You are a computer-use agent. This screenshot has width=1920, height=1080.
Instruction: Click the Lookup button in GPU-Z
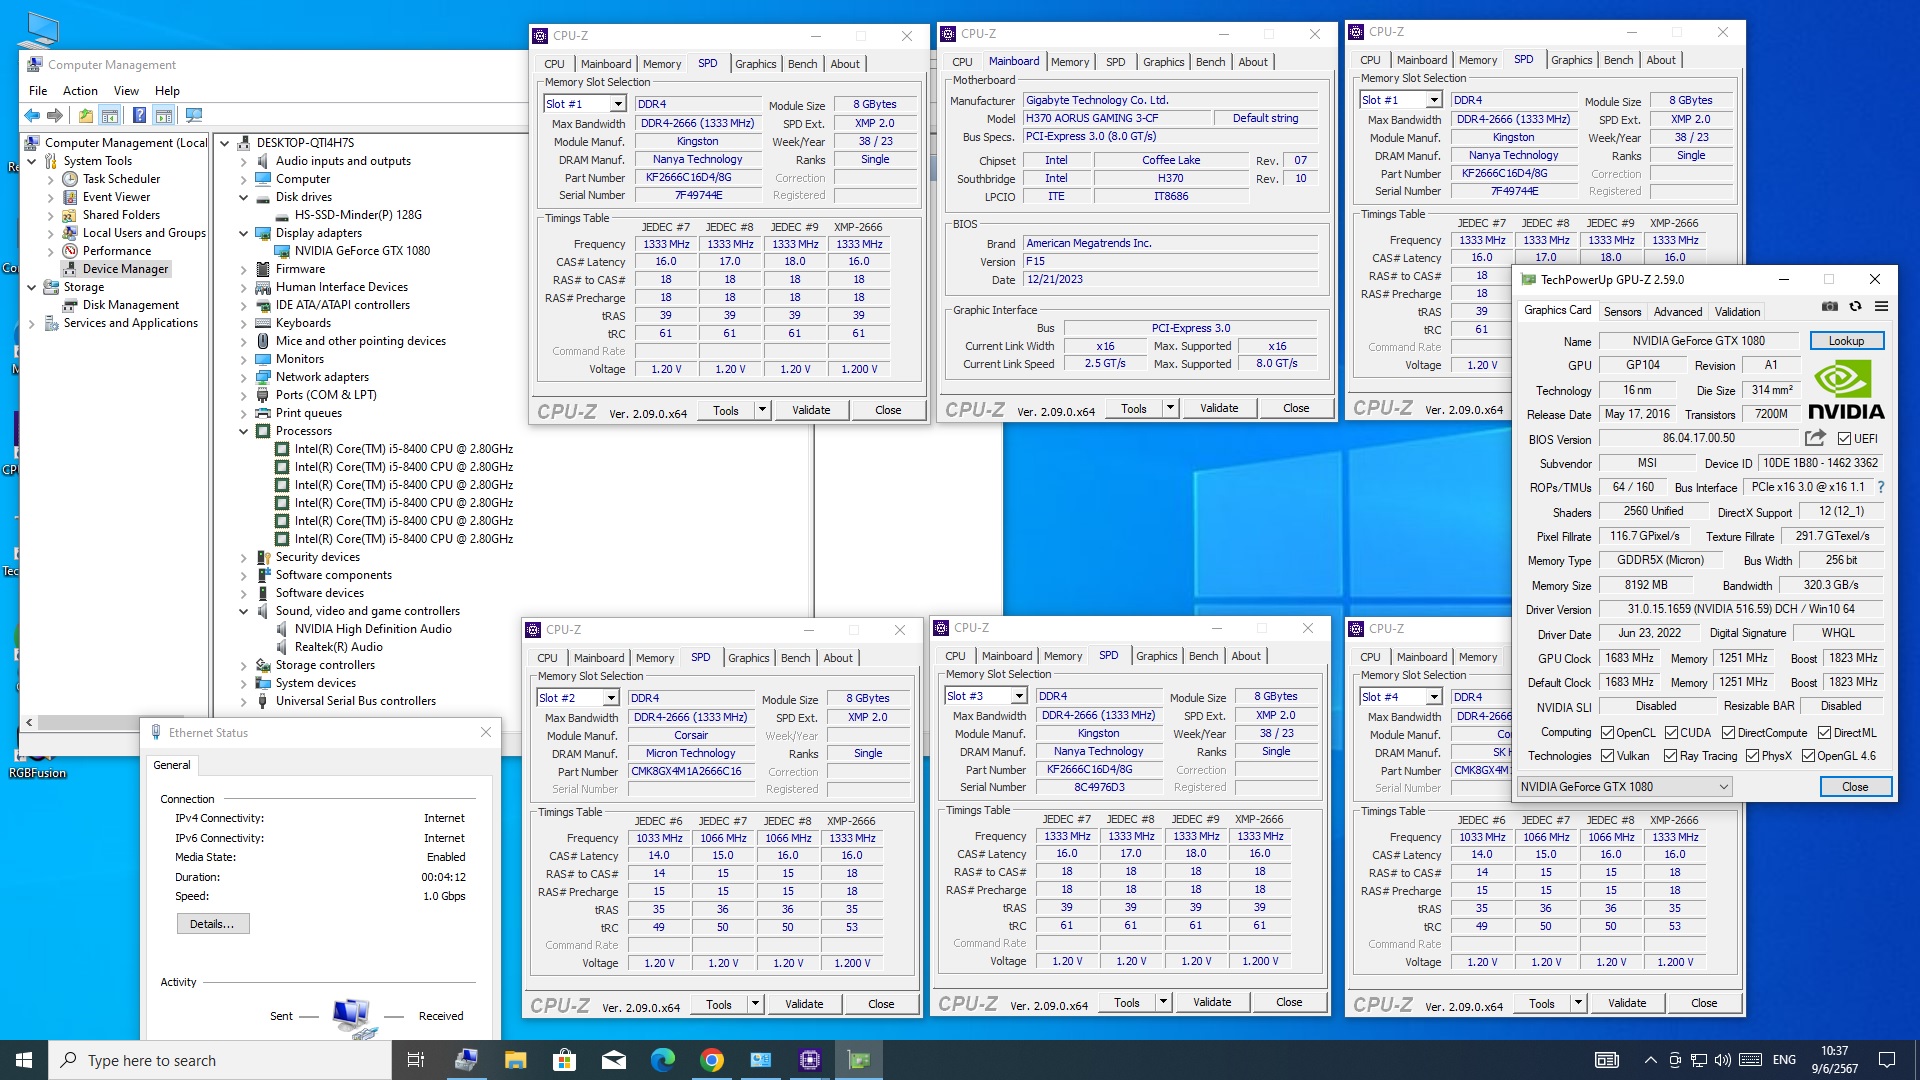click(1846, 341)
